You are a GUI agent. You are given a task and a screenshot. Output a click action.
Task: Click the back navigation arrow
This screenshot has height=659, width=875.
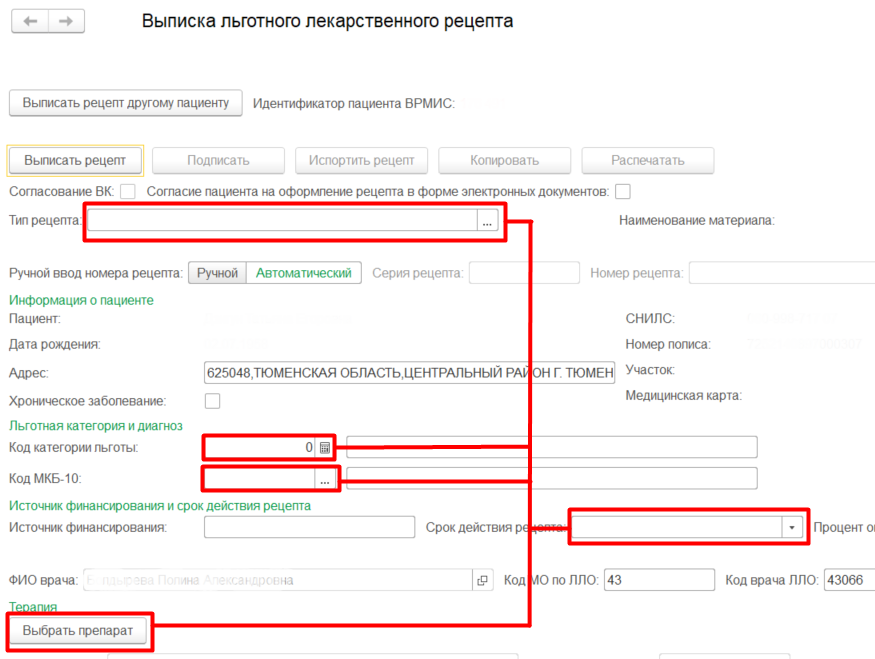tap(30, 21)
